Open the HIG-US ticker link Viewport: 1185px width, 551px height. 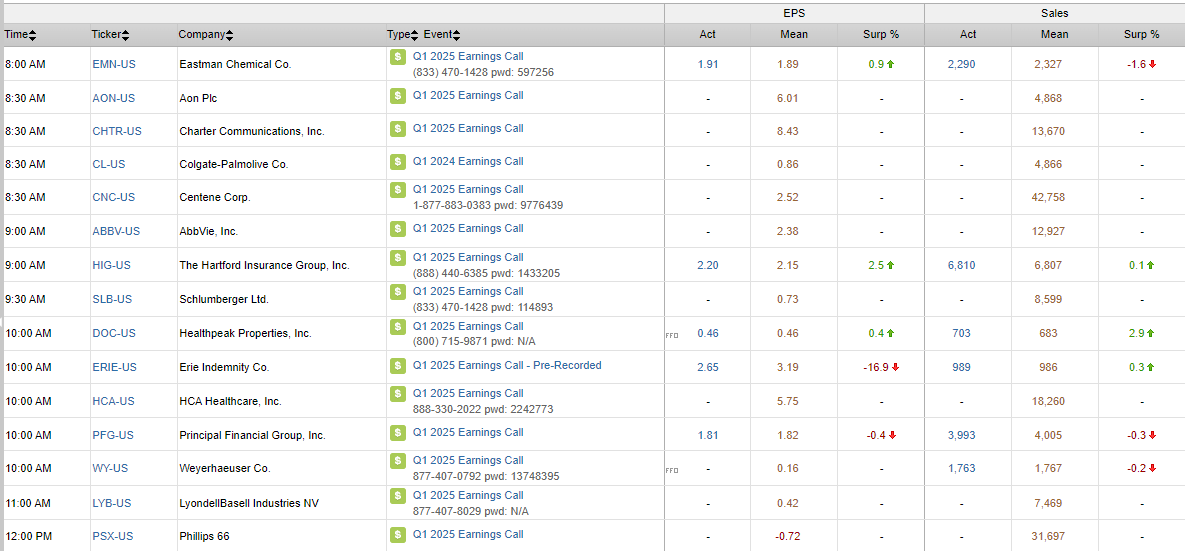(112, 265)
